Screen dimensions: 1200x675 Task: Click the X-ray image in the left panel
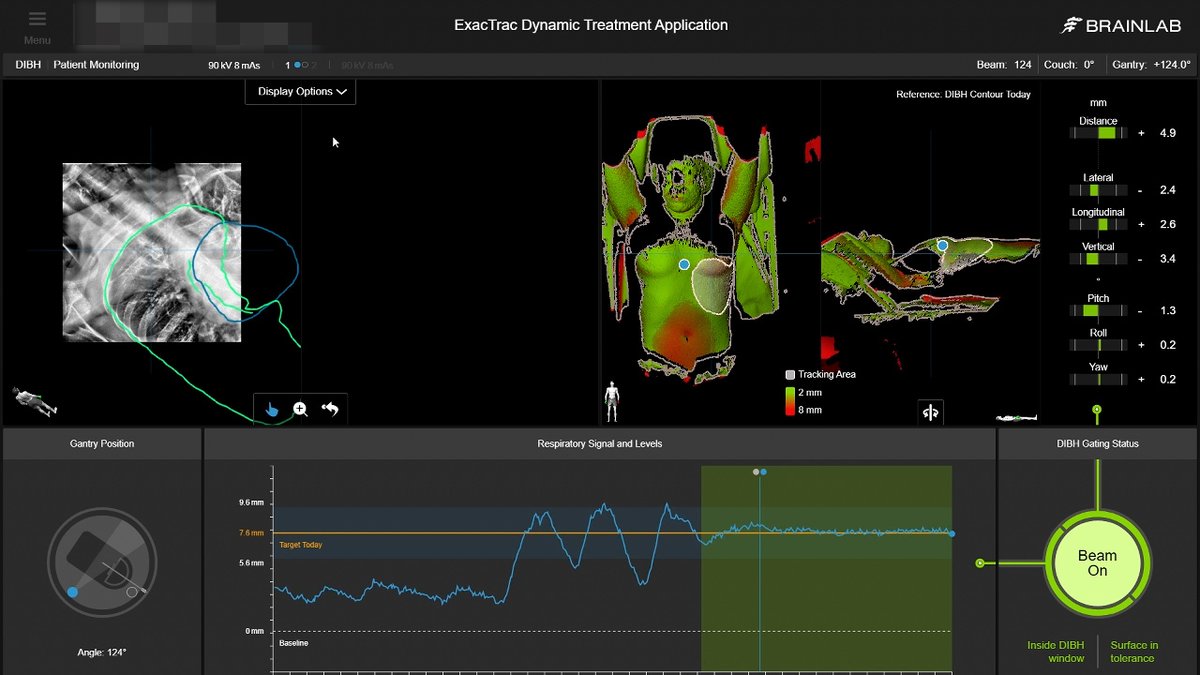152,253
